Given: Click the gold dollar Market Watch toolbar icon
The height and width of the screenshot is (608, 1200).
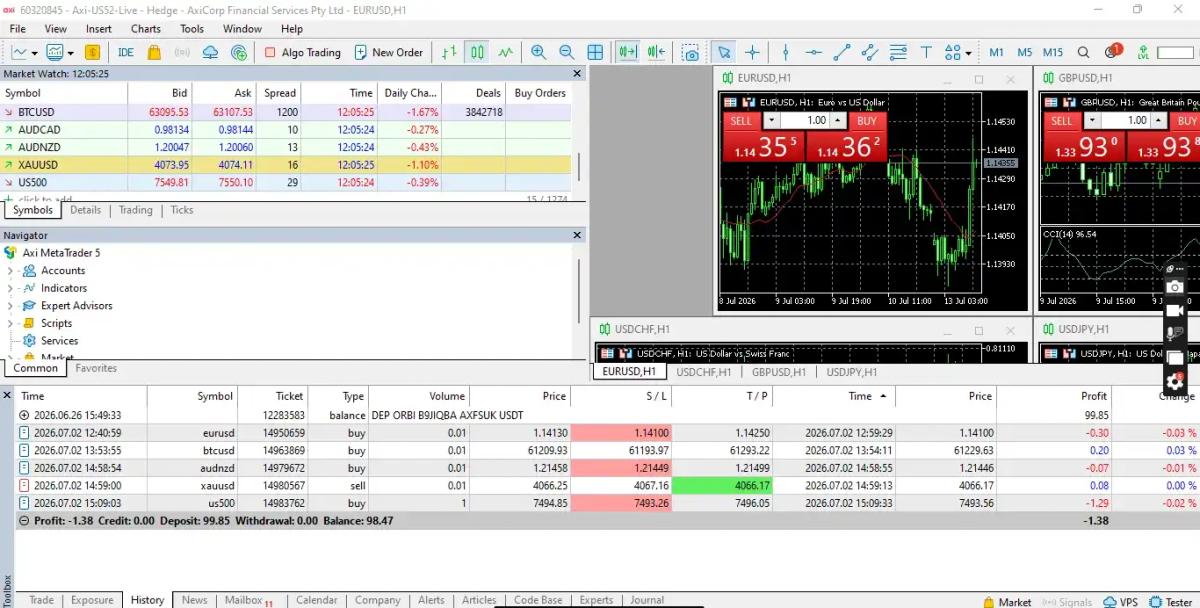Looking at the screenshot, I should 92,52.
